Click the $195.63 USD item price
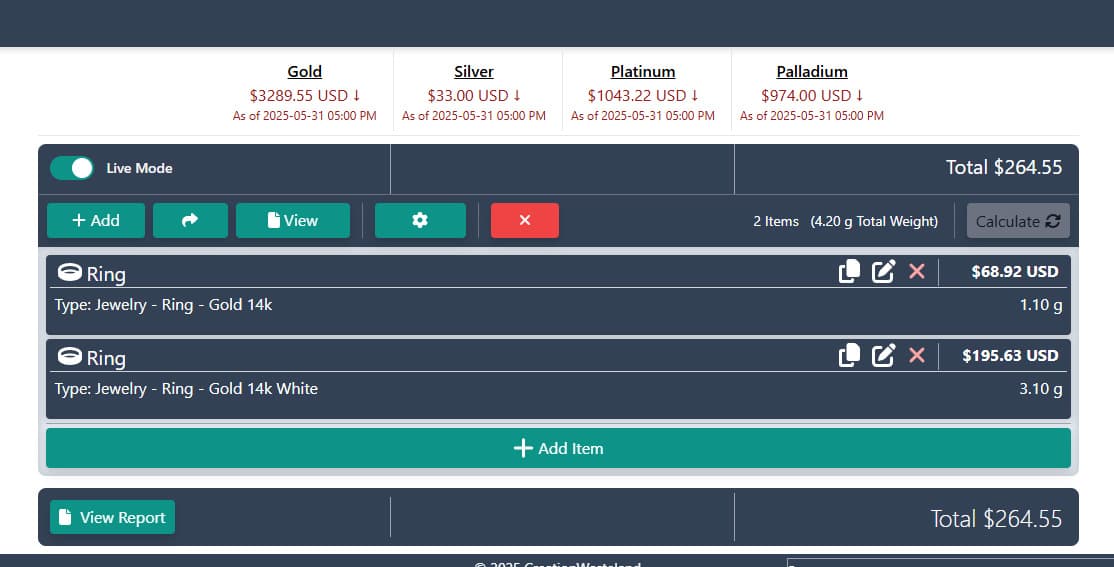The width and height of the screenshot is (1114, 567). tap(1010, 355)
